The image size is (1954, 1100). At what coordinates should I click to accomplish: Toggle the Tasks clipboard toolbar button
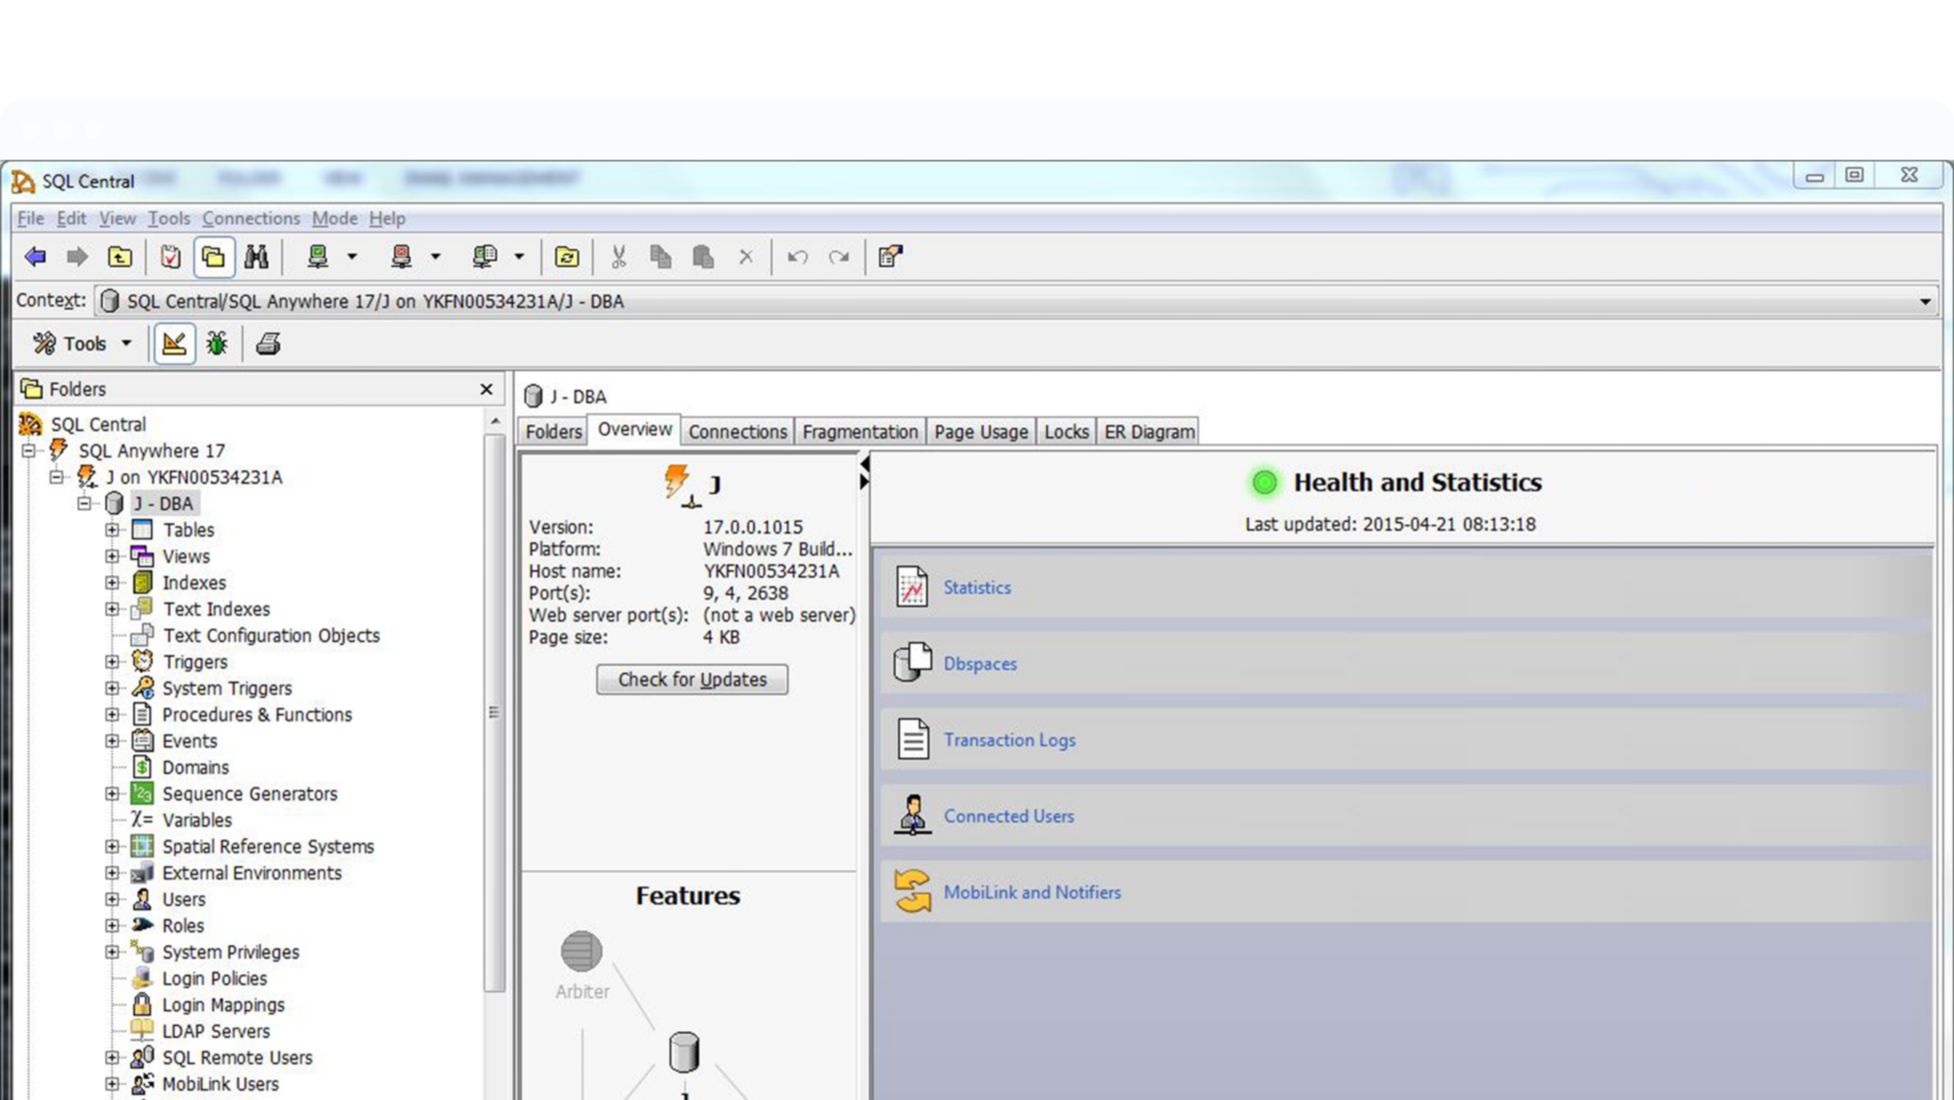pos(170,257)
